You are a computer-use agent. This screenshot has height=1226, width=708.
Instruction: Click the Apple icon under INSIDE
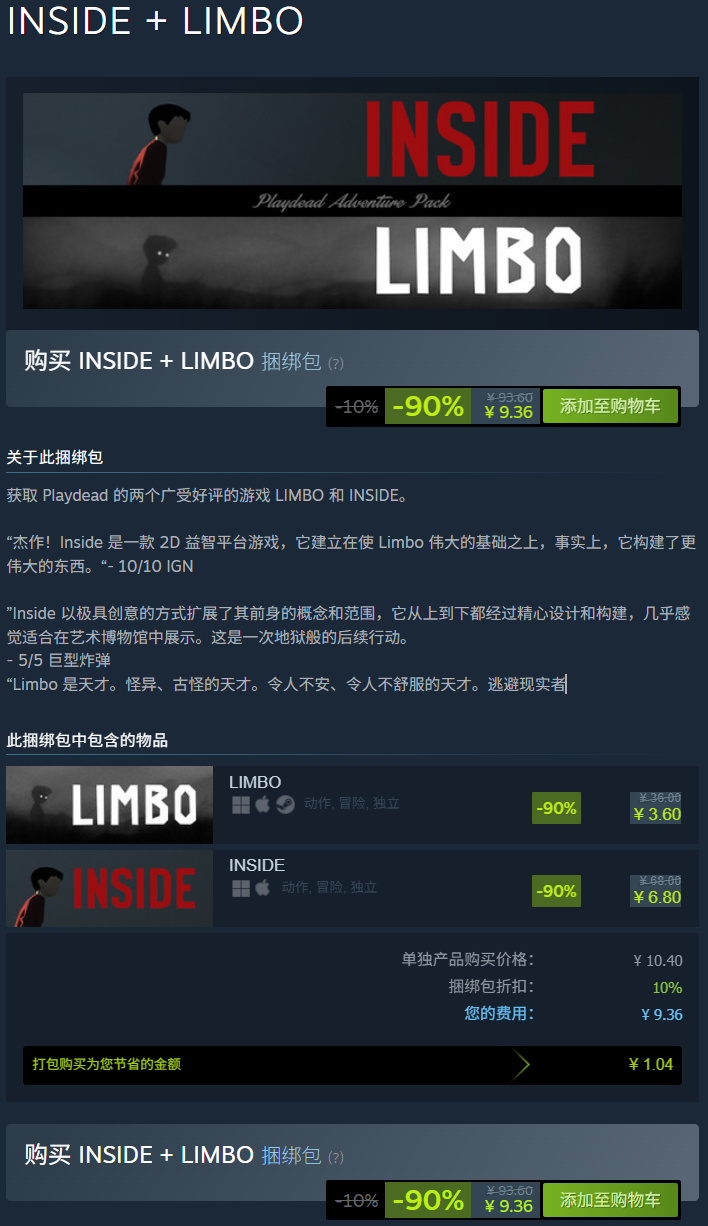(263, 888)
